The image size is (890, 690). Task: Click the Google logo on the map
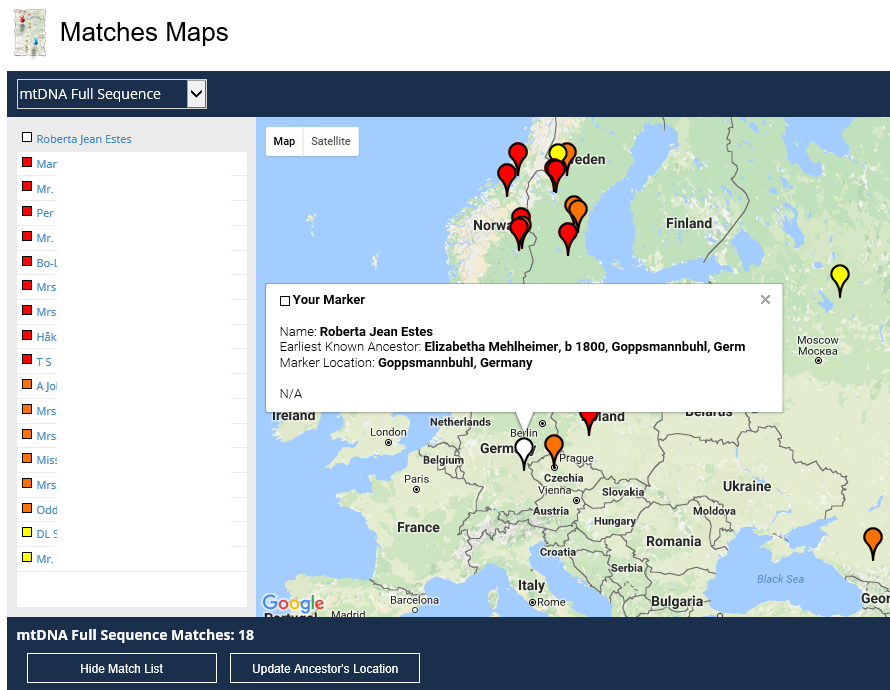(292, 603)
